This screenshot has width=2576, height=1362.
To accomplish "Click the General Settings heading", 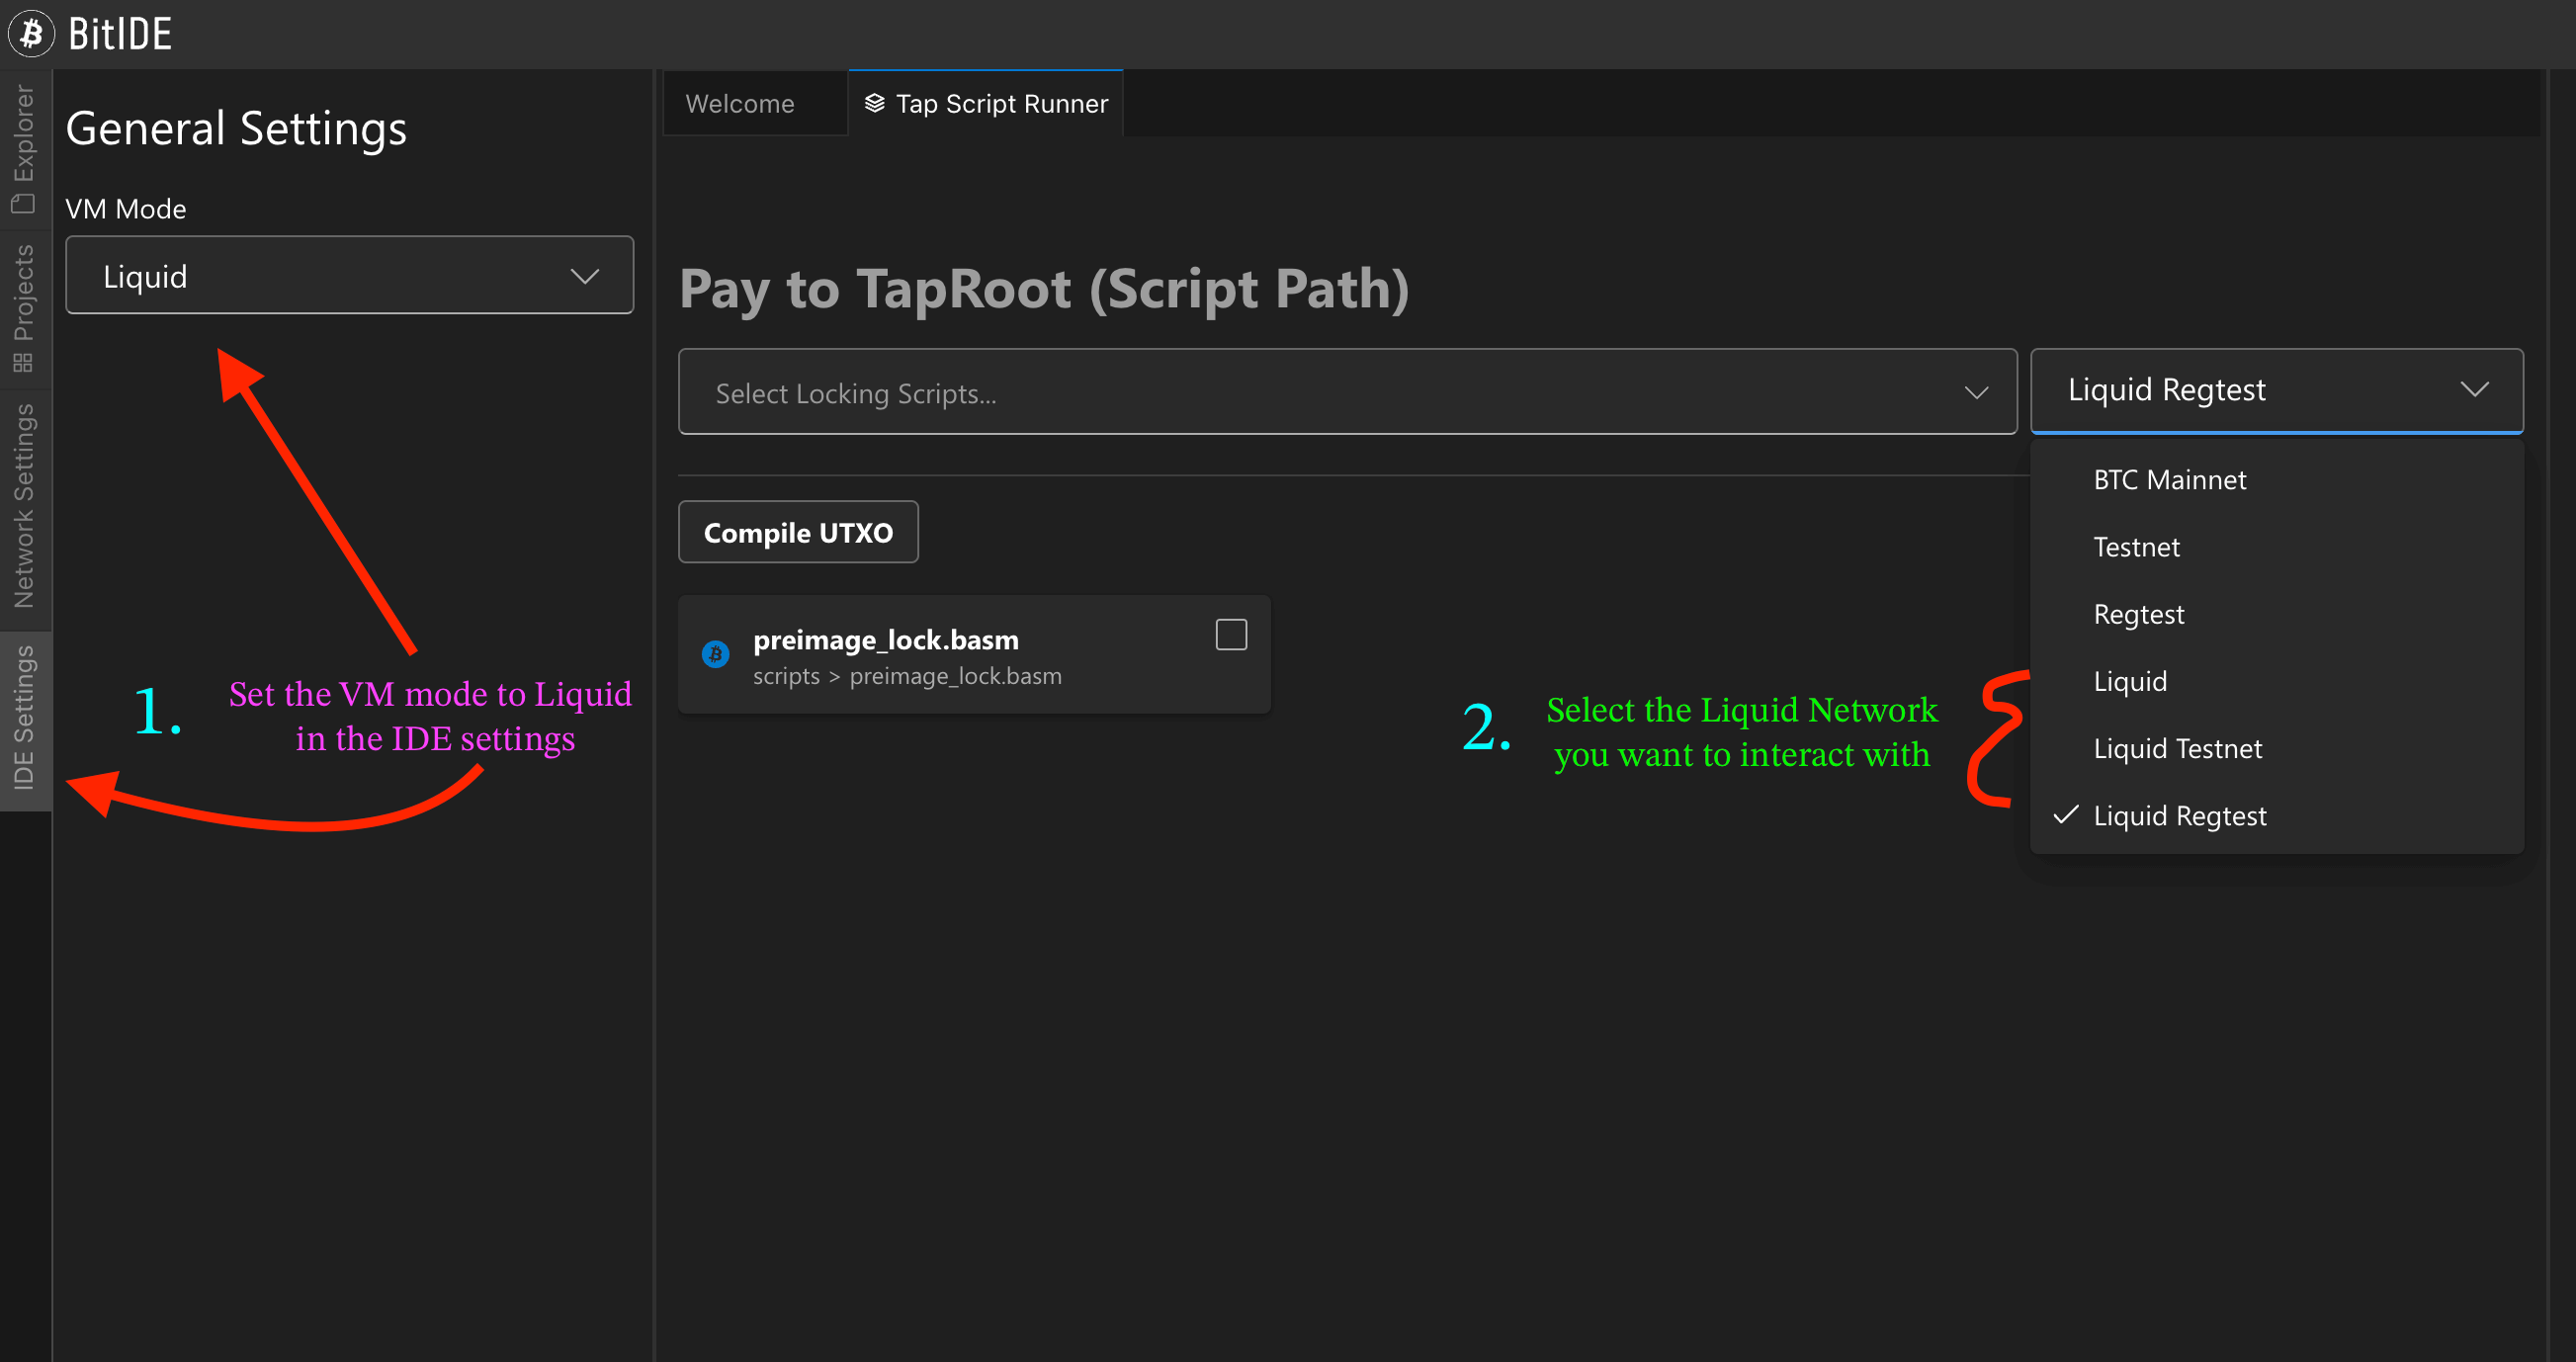I will [236, 128].
